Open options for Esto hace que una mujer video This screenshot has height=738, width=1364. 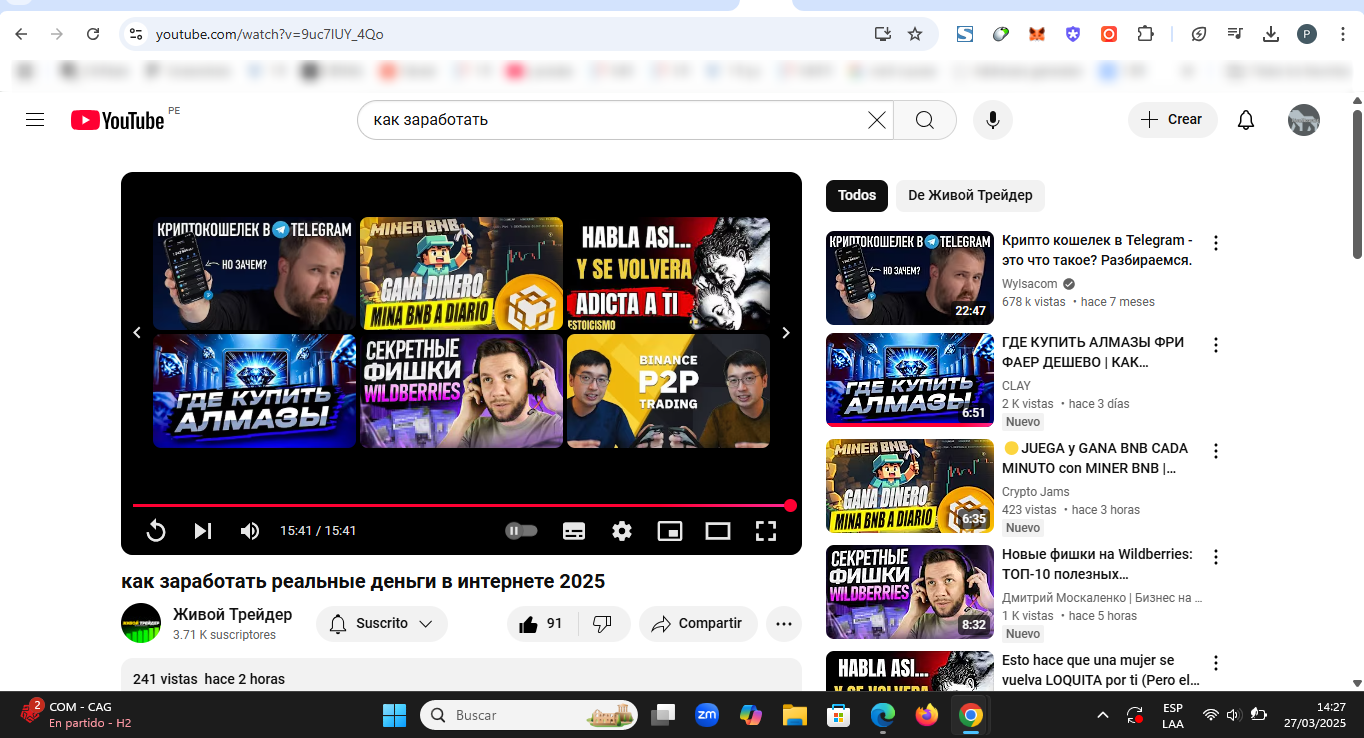[1216, 663]
